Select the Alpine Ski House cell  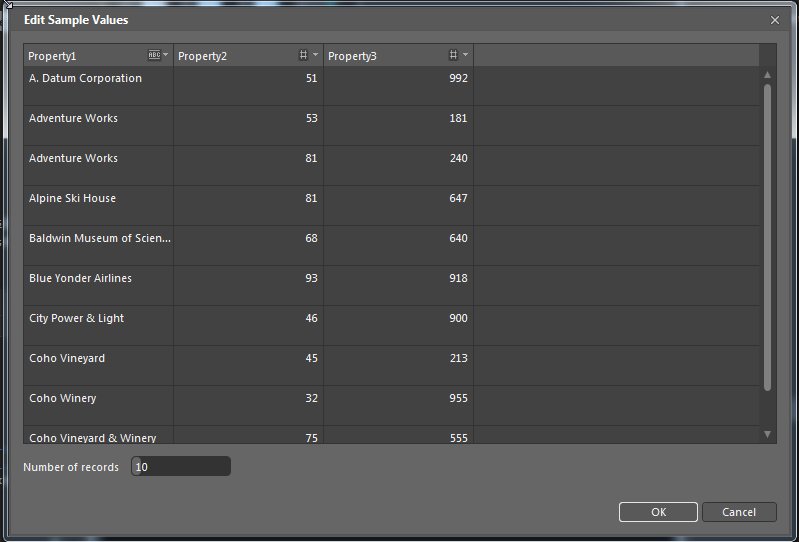pyautogui.click(x=98, y=205)
